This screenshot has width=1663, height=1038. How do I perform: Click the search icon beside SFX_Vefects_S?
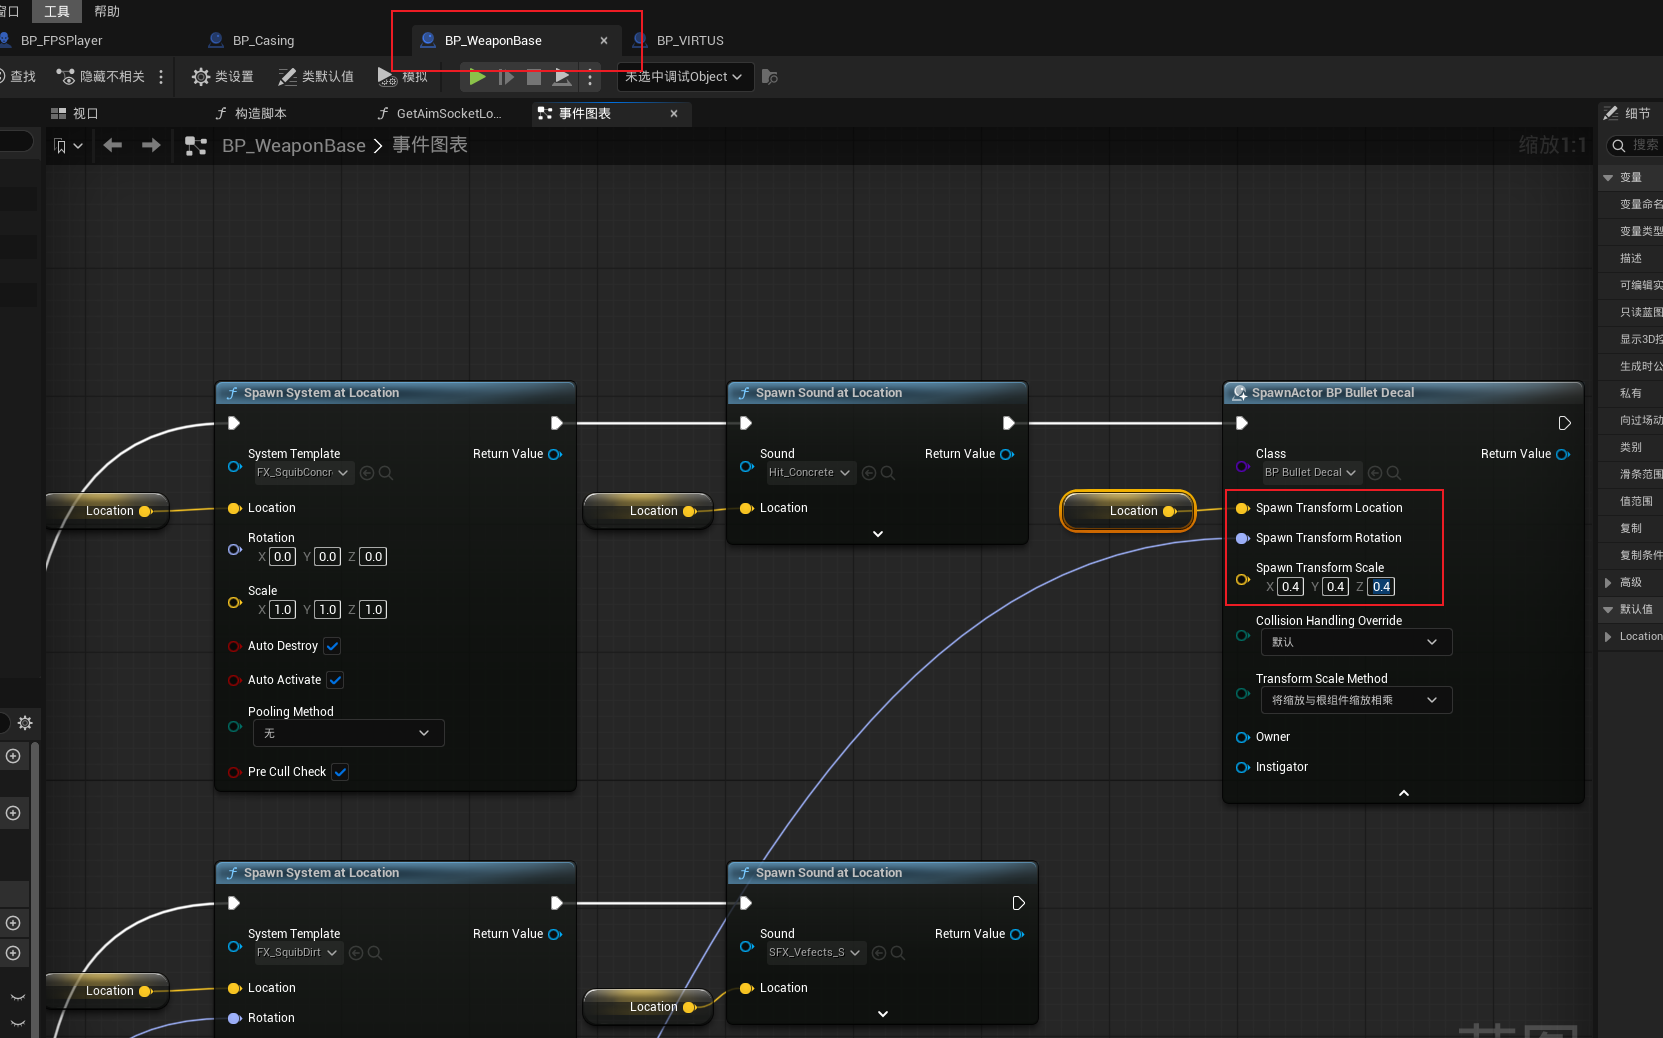click(x=898, y=953)
